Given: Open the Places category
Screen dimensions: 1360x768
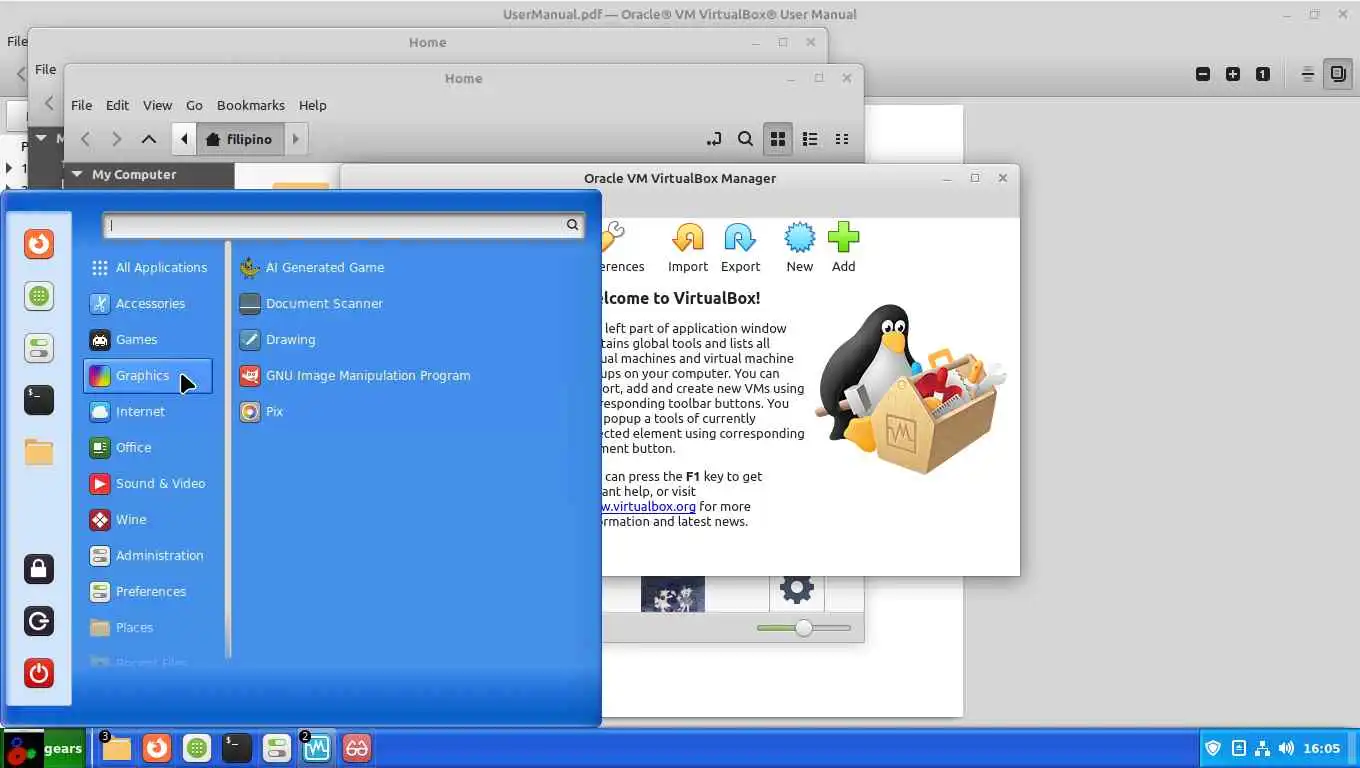Looking at the screenshot, I should [148, 627].
